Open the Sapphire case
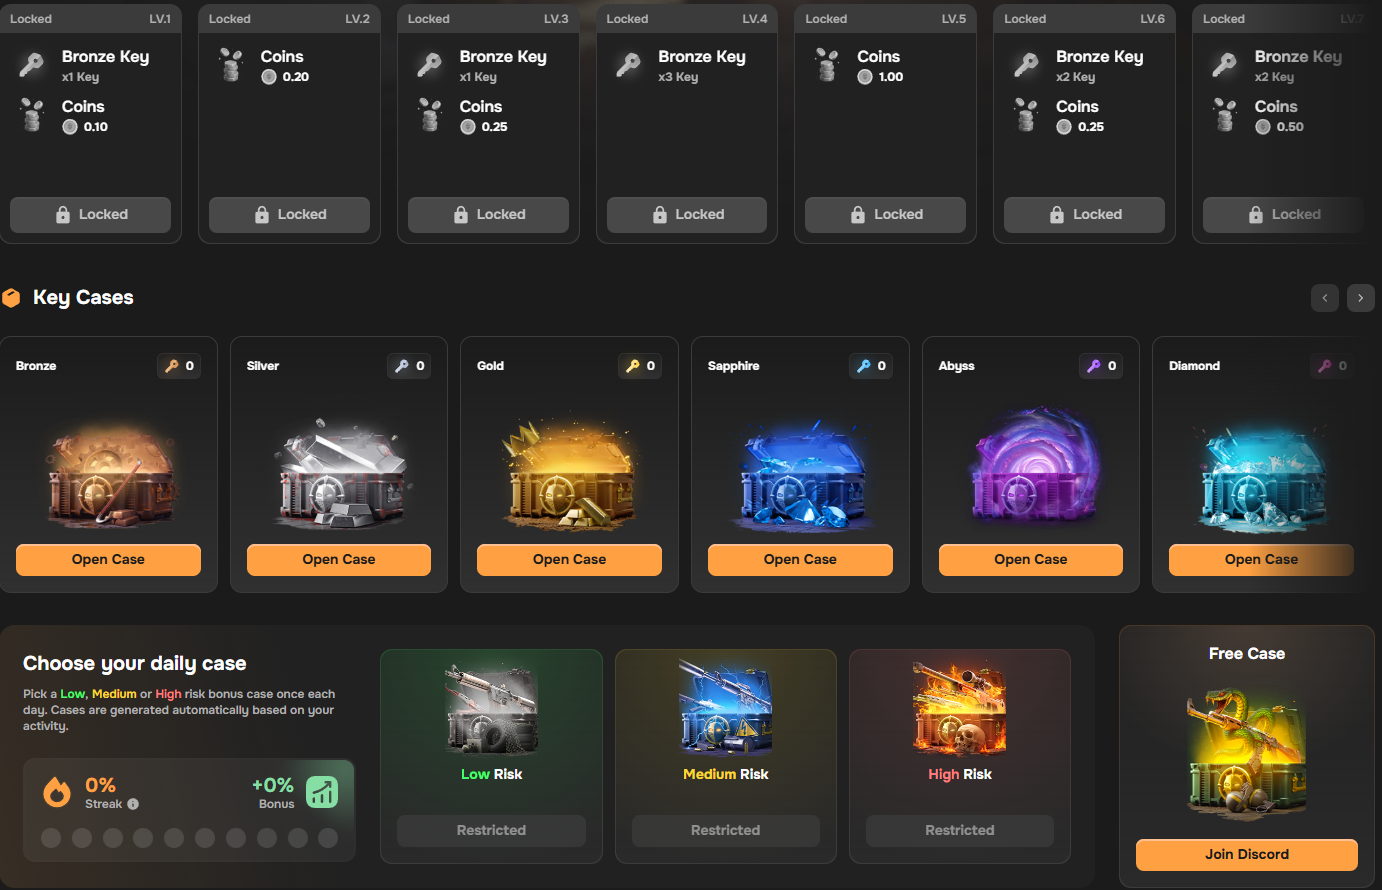This screenshot has height=890, width=1382. click(799, 560)
